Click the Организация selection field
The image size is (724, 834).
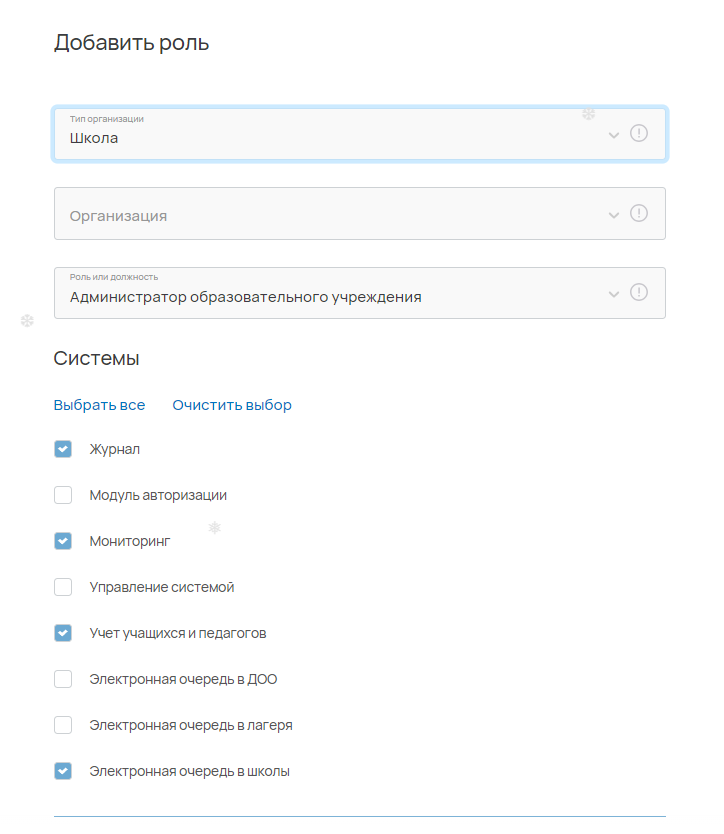click(x=360, y=213)
